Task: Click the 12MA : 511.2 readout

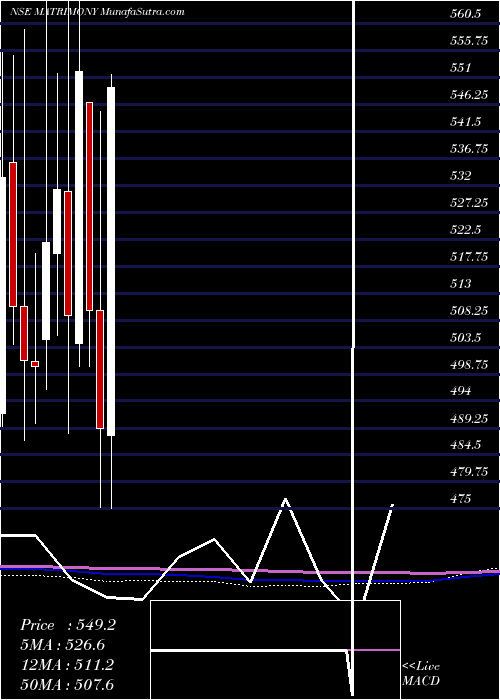Action: pyautogui.click(x=67, y=665)
